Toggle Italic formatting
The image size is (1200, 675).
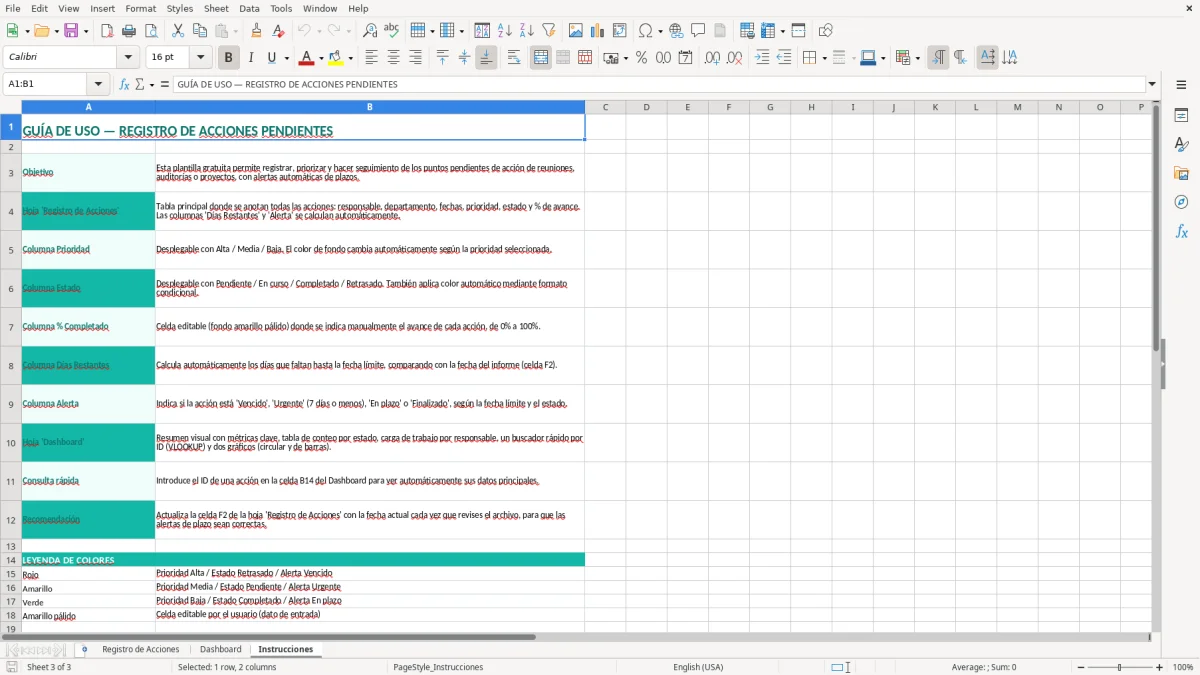coord(250,58)
